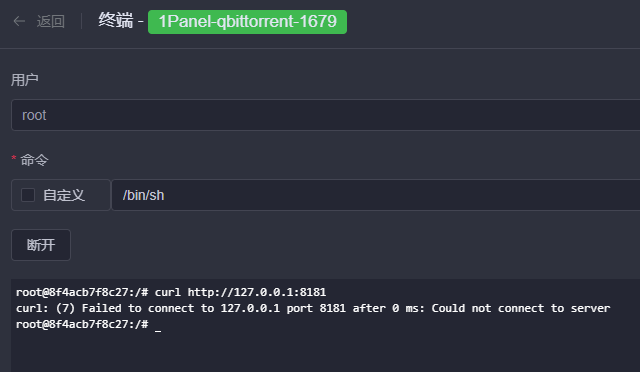Click the 终端 page title
This screenshot has height=372, width=640.
pyautogui.click(x=116, y=20)
